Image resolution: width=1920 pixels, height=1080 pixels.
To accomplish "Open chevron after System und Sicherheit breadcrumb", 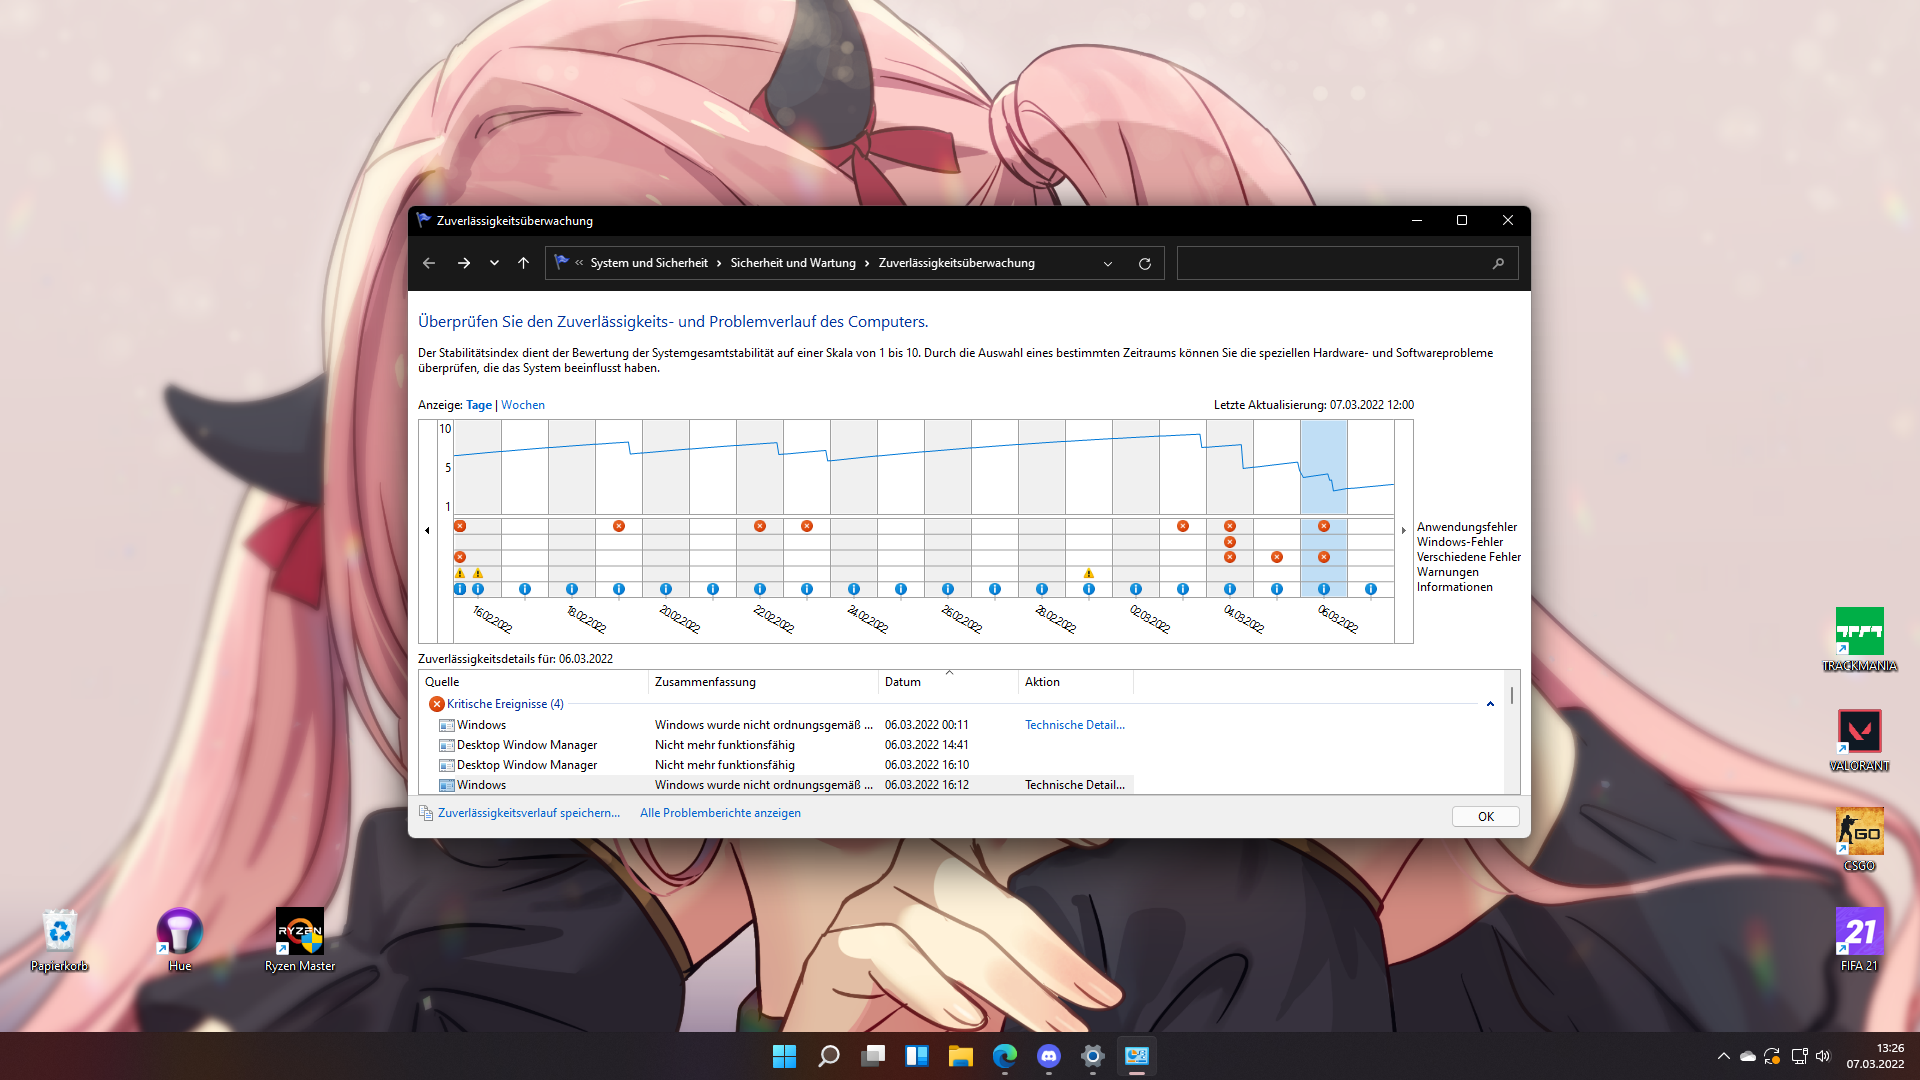I will pyautogui.click(x=719, y=263).
